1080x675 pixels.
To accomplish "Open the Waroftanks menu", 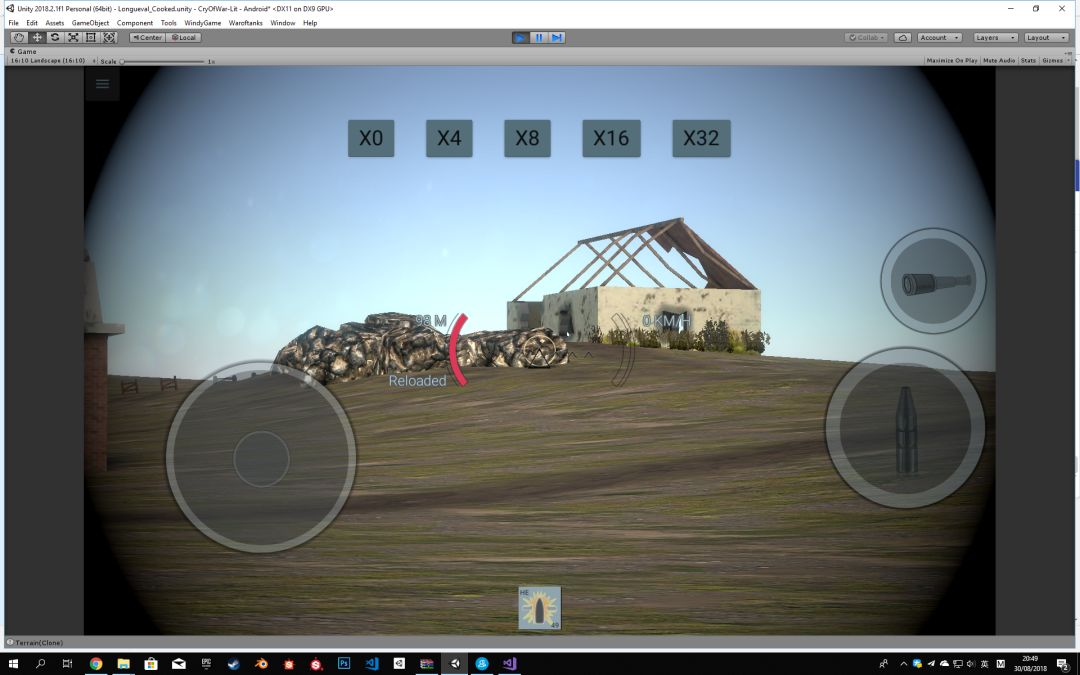I will point(246,22).
